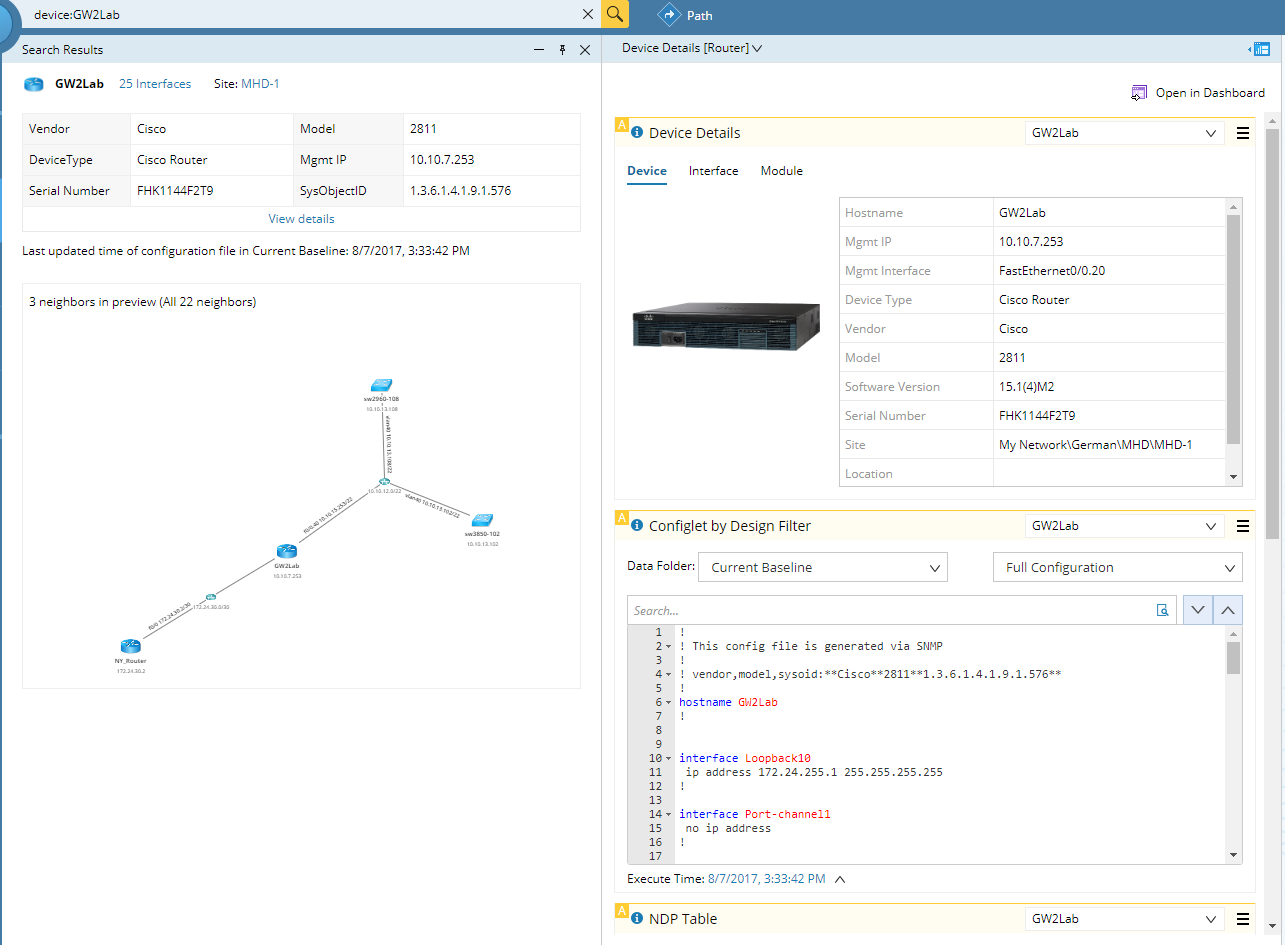Collapse the fold arrow at config line 4
Screen dimensions: 1285x945
(x=668, y=674)
